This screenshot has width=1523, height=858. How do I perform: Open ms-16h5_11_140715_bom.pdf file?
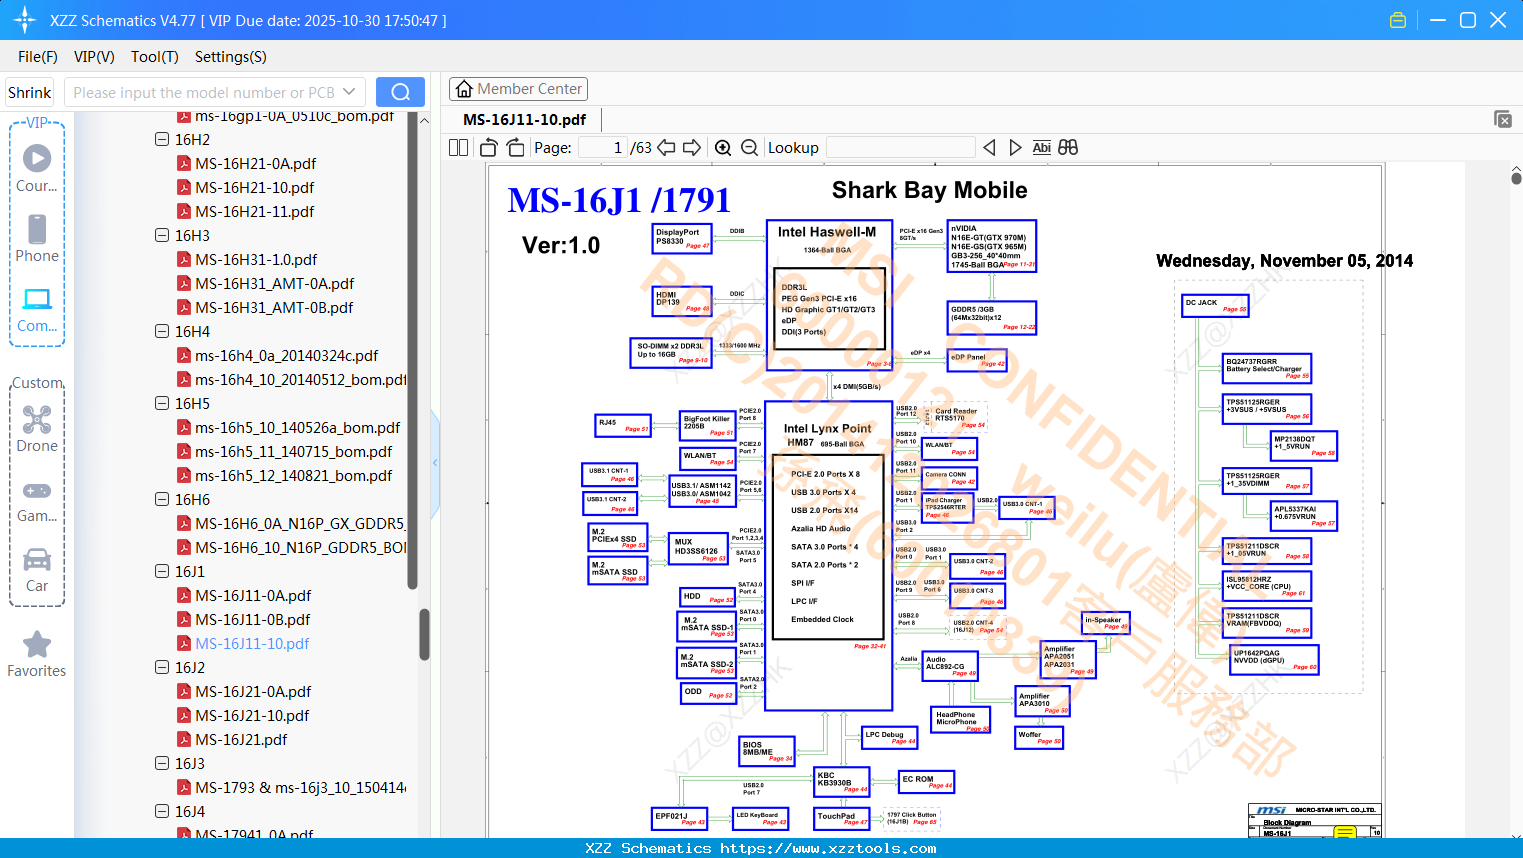coord(294,451)
